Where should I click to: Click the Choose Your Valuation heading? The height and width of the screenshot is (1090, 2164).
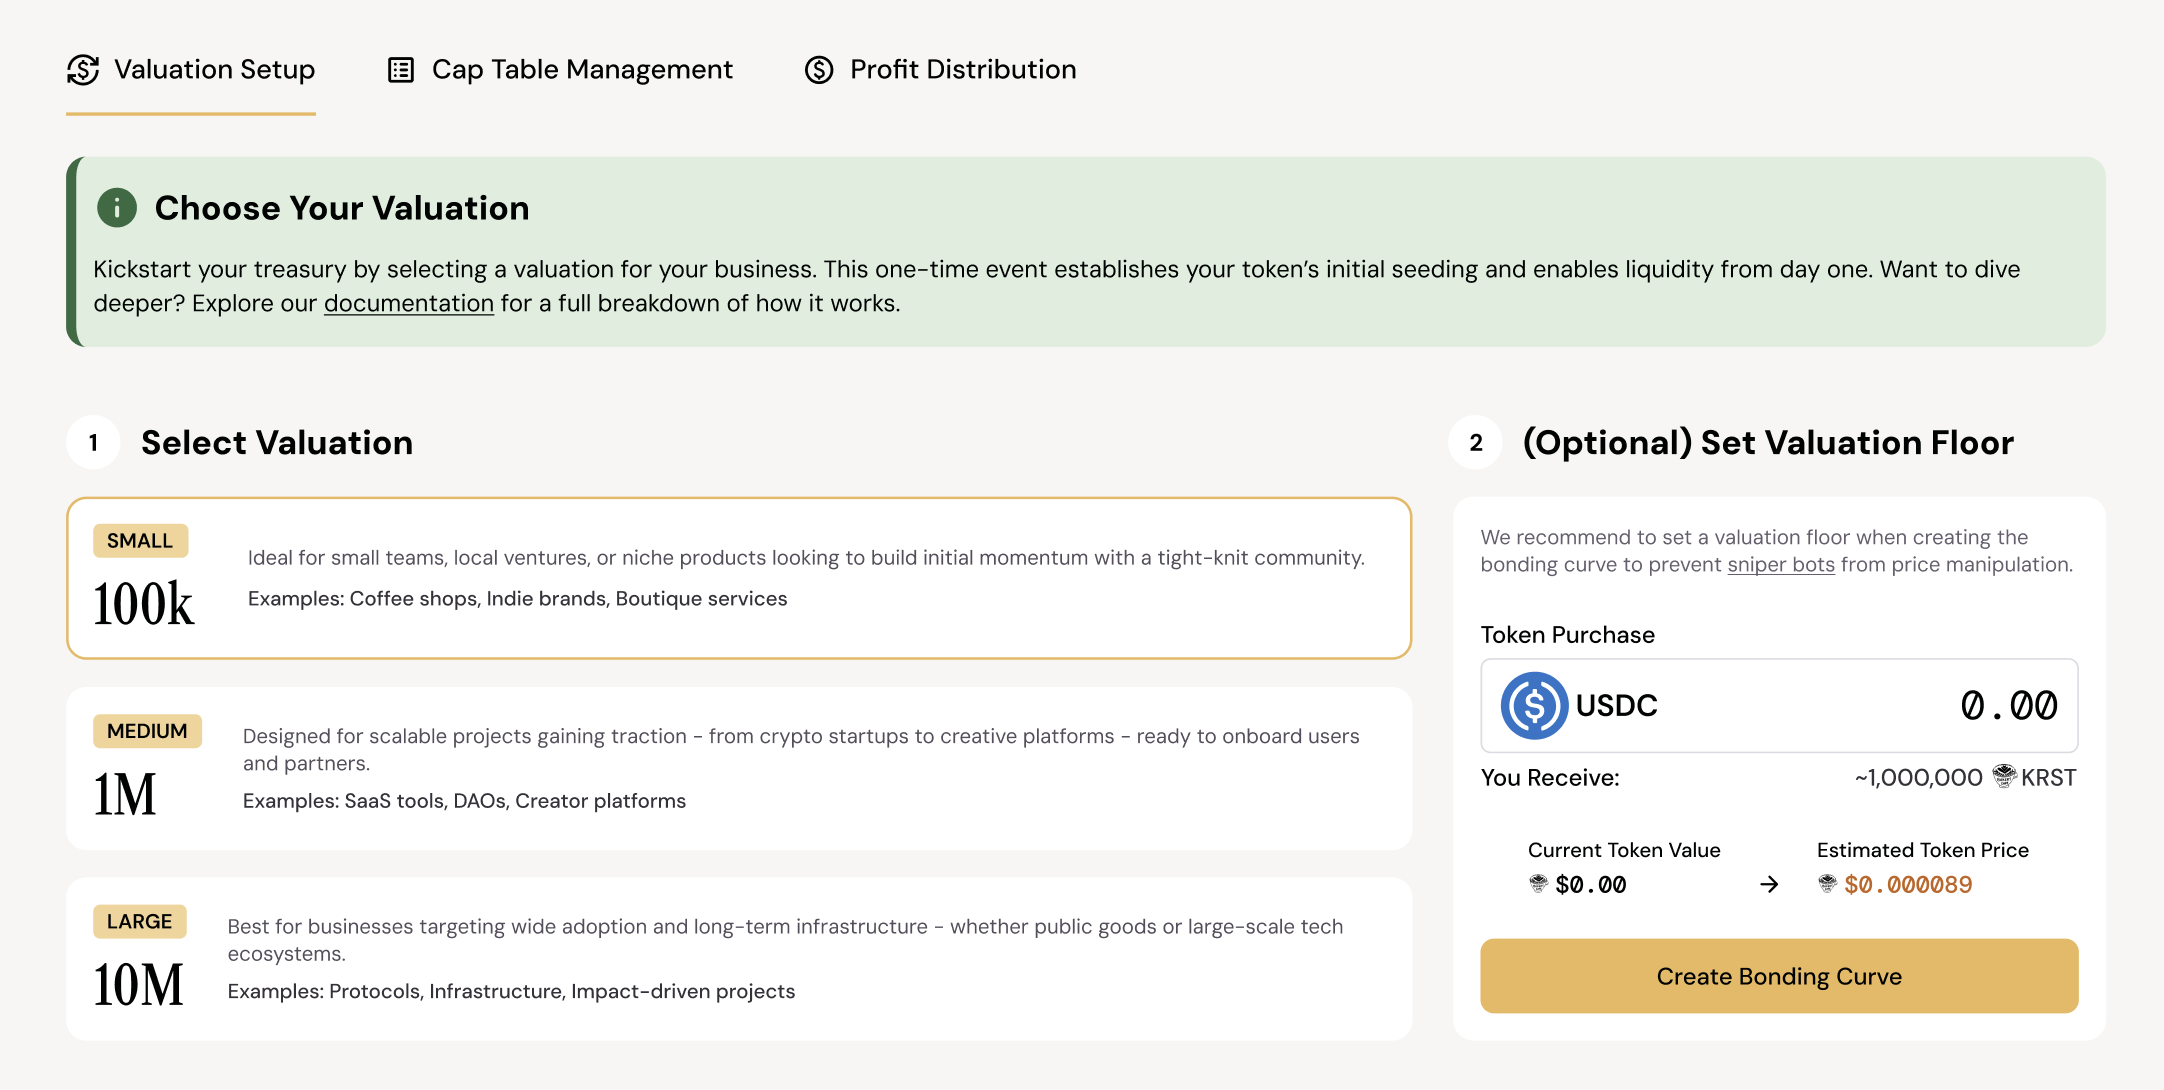coord(342,208)
